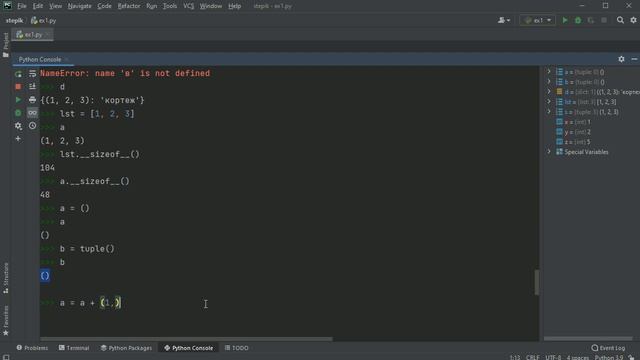Open the Navigate menu
640x360 pixels.
80,6
